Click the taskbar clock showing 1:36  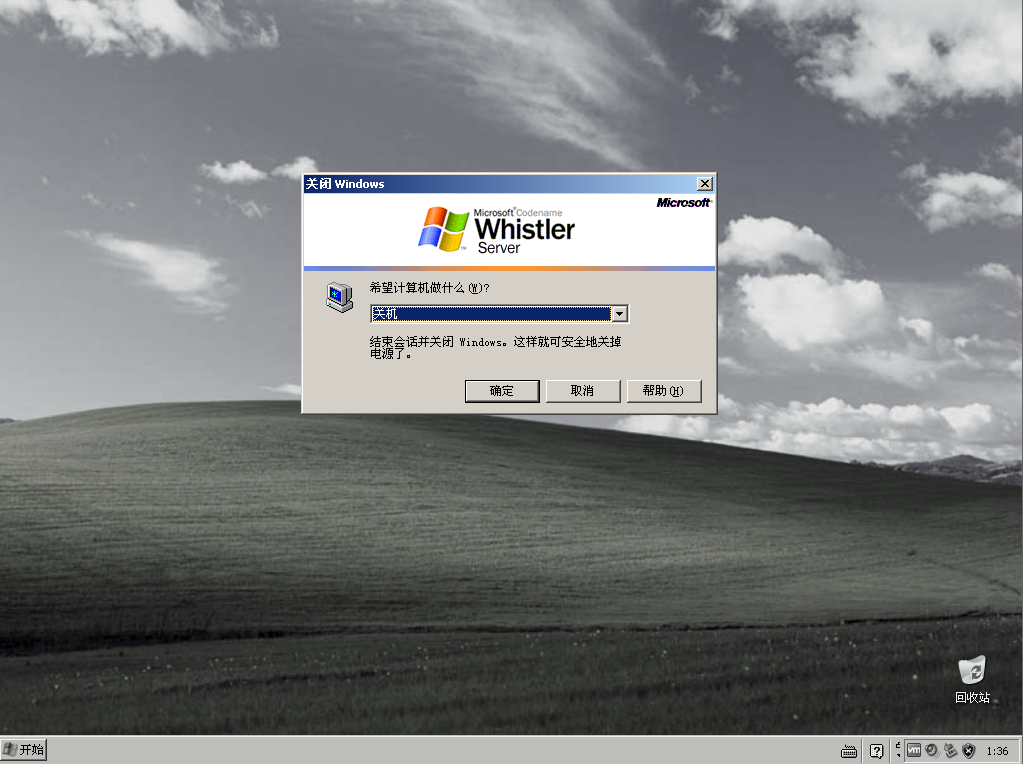998,750
